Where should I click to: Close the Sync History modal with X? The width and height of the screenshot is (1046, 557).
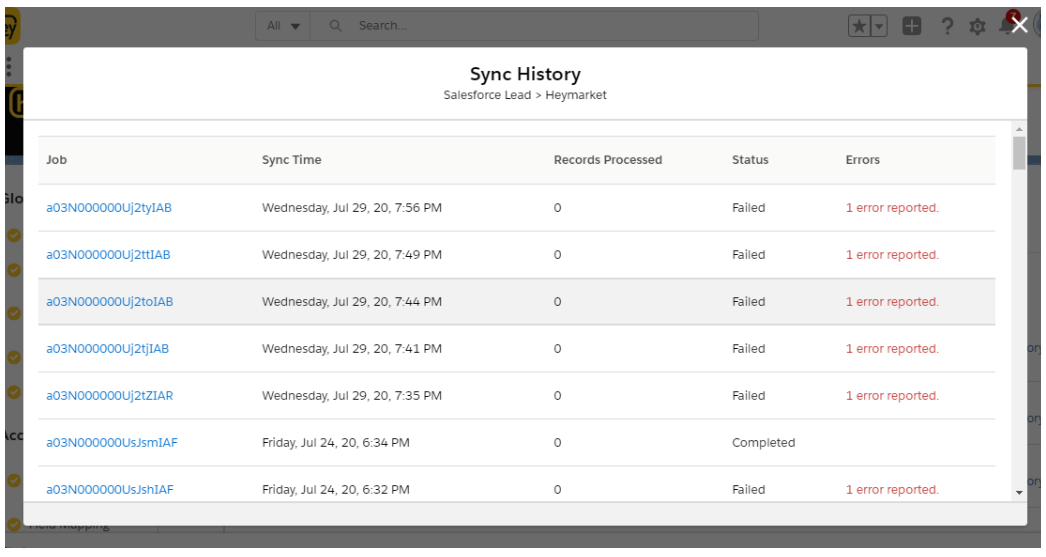point(1019,25)
